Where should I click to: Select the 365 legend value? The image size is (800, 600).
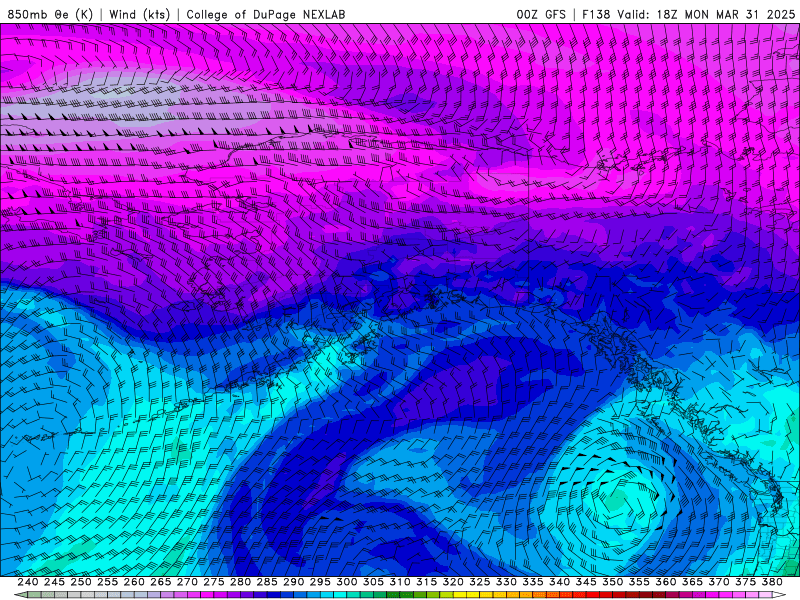click(692, 582)
